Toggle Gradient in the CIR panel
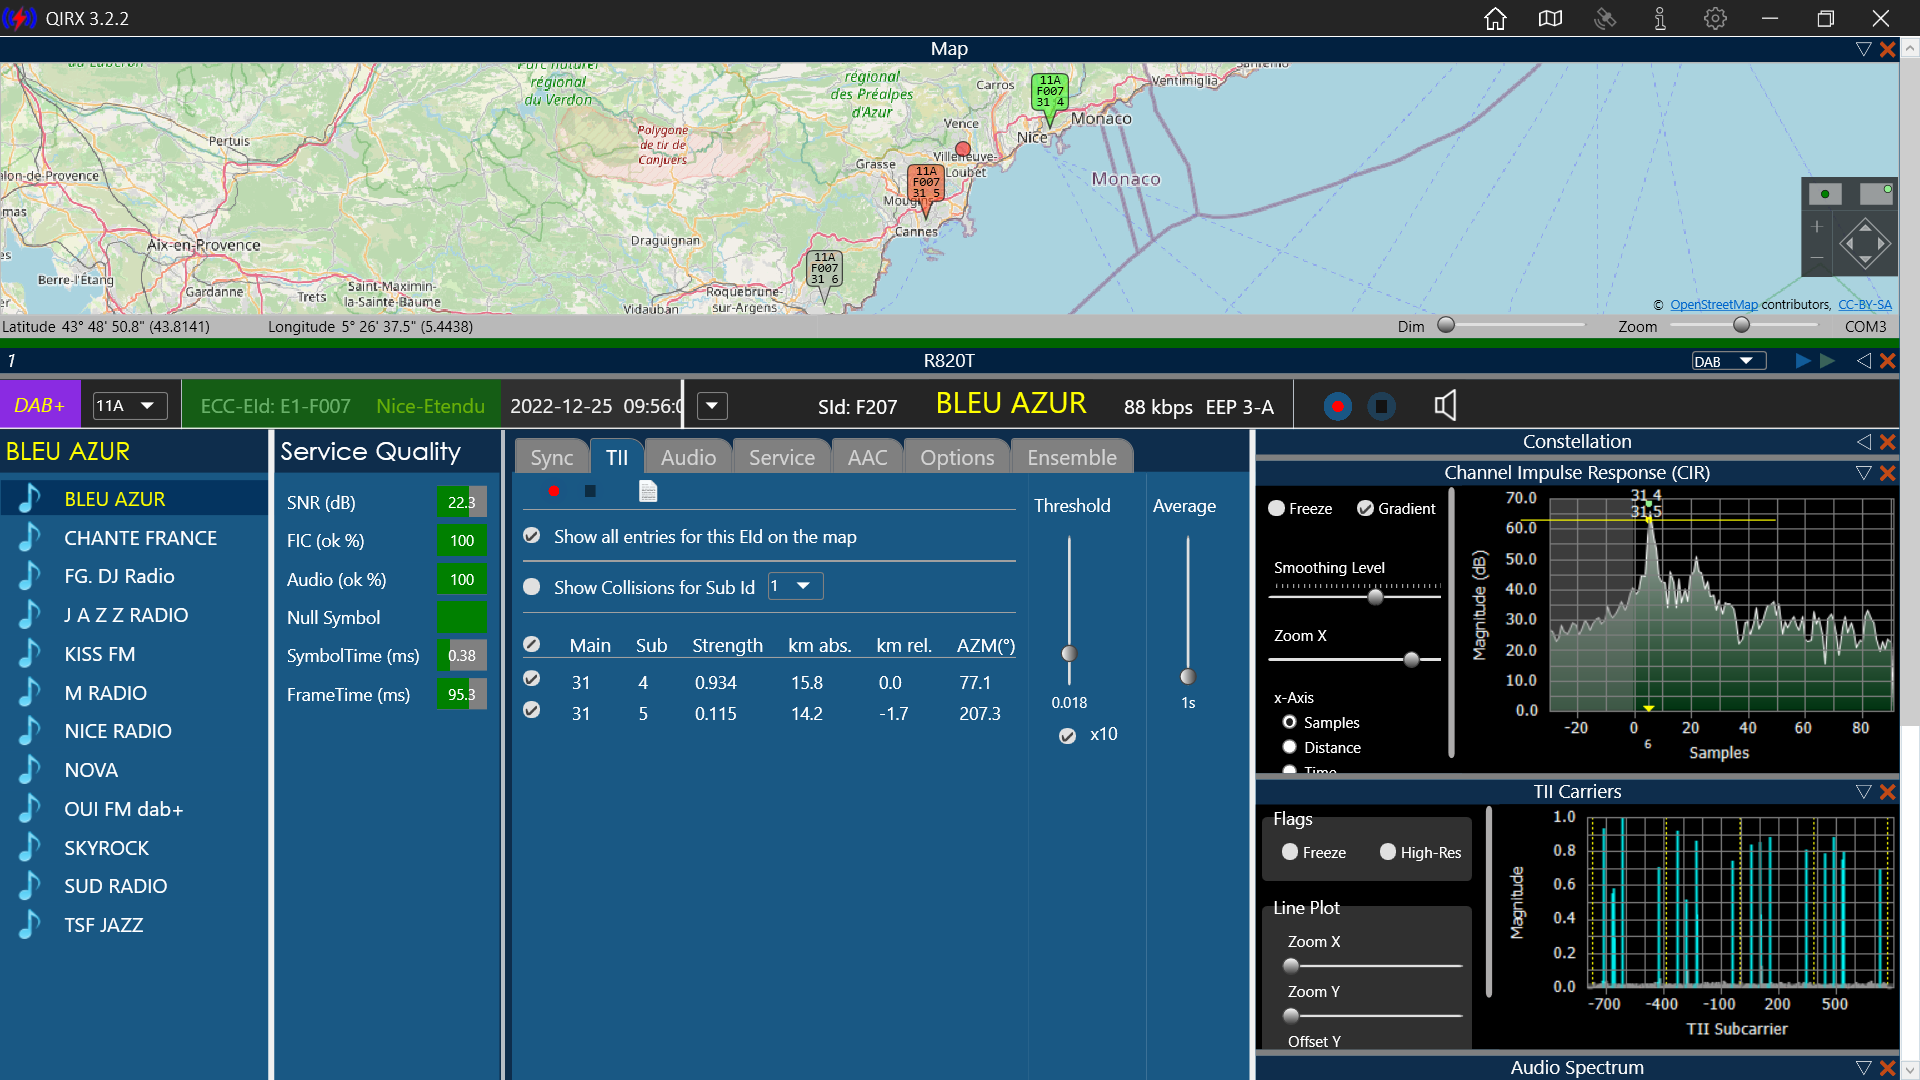1920x1080 pixels. coord(1365,508)
